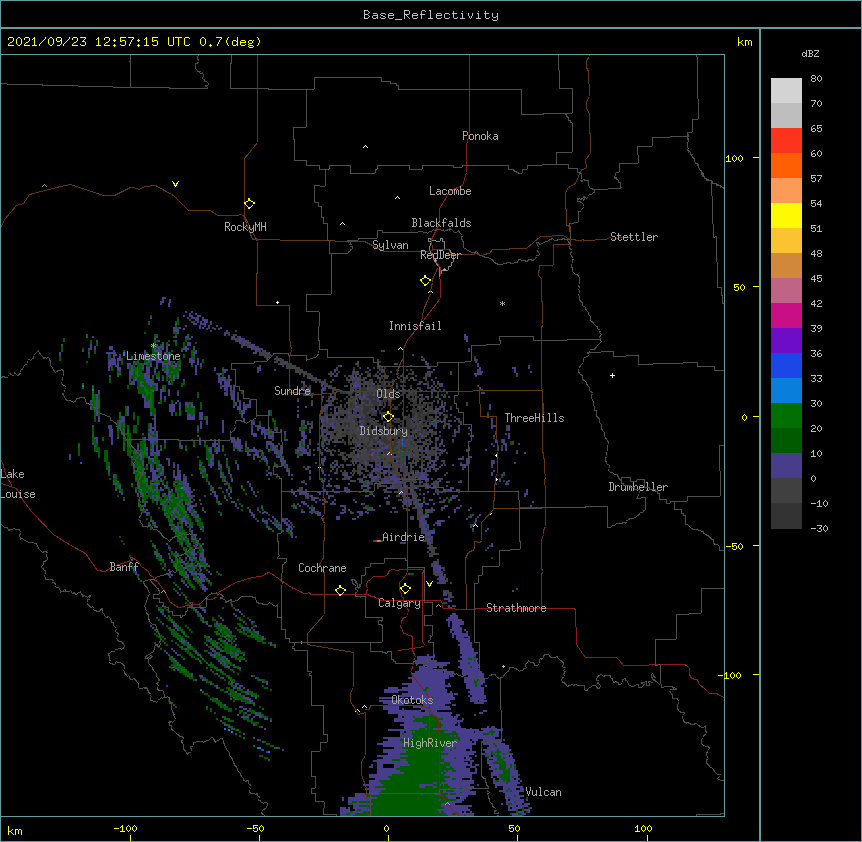Click the dBZ legend heading
This screenshot has height=842, width=862.
[x=810, y=53]
